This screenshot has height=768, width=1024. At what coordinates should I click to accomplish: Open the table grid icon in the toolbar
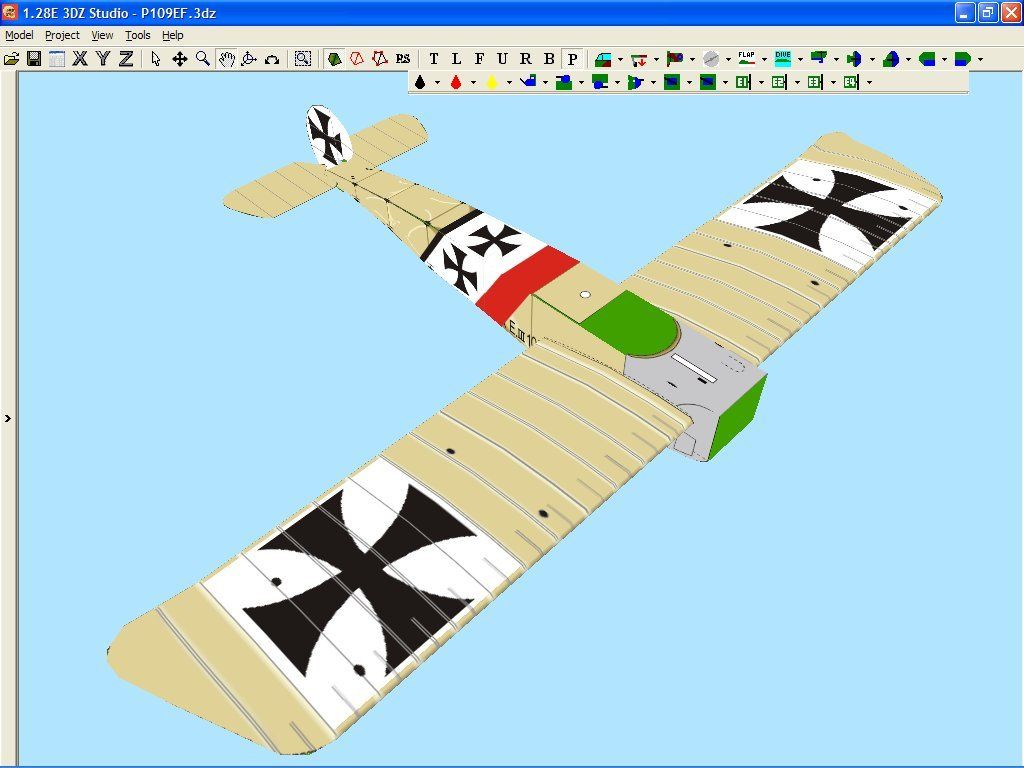pyautogui.click(x=57, y=59)
